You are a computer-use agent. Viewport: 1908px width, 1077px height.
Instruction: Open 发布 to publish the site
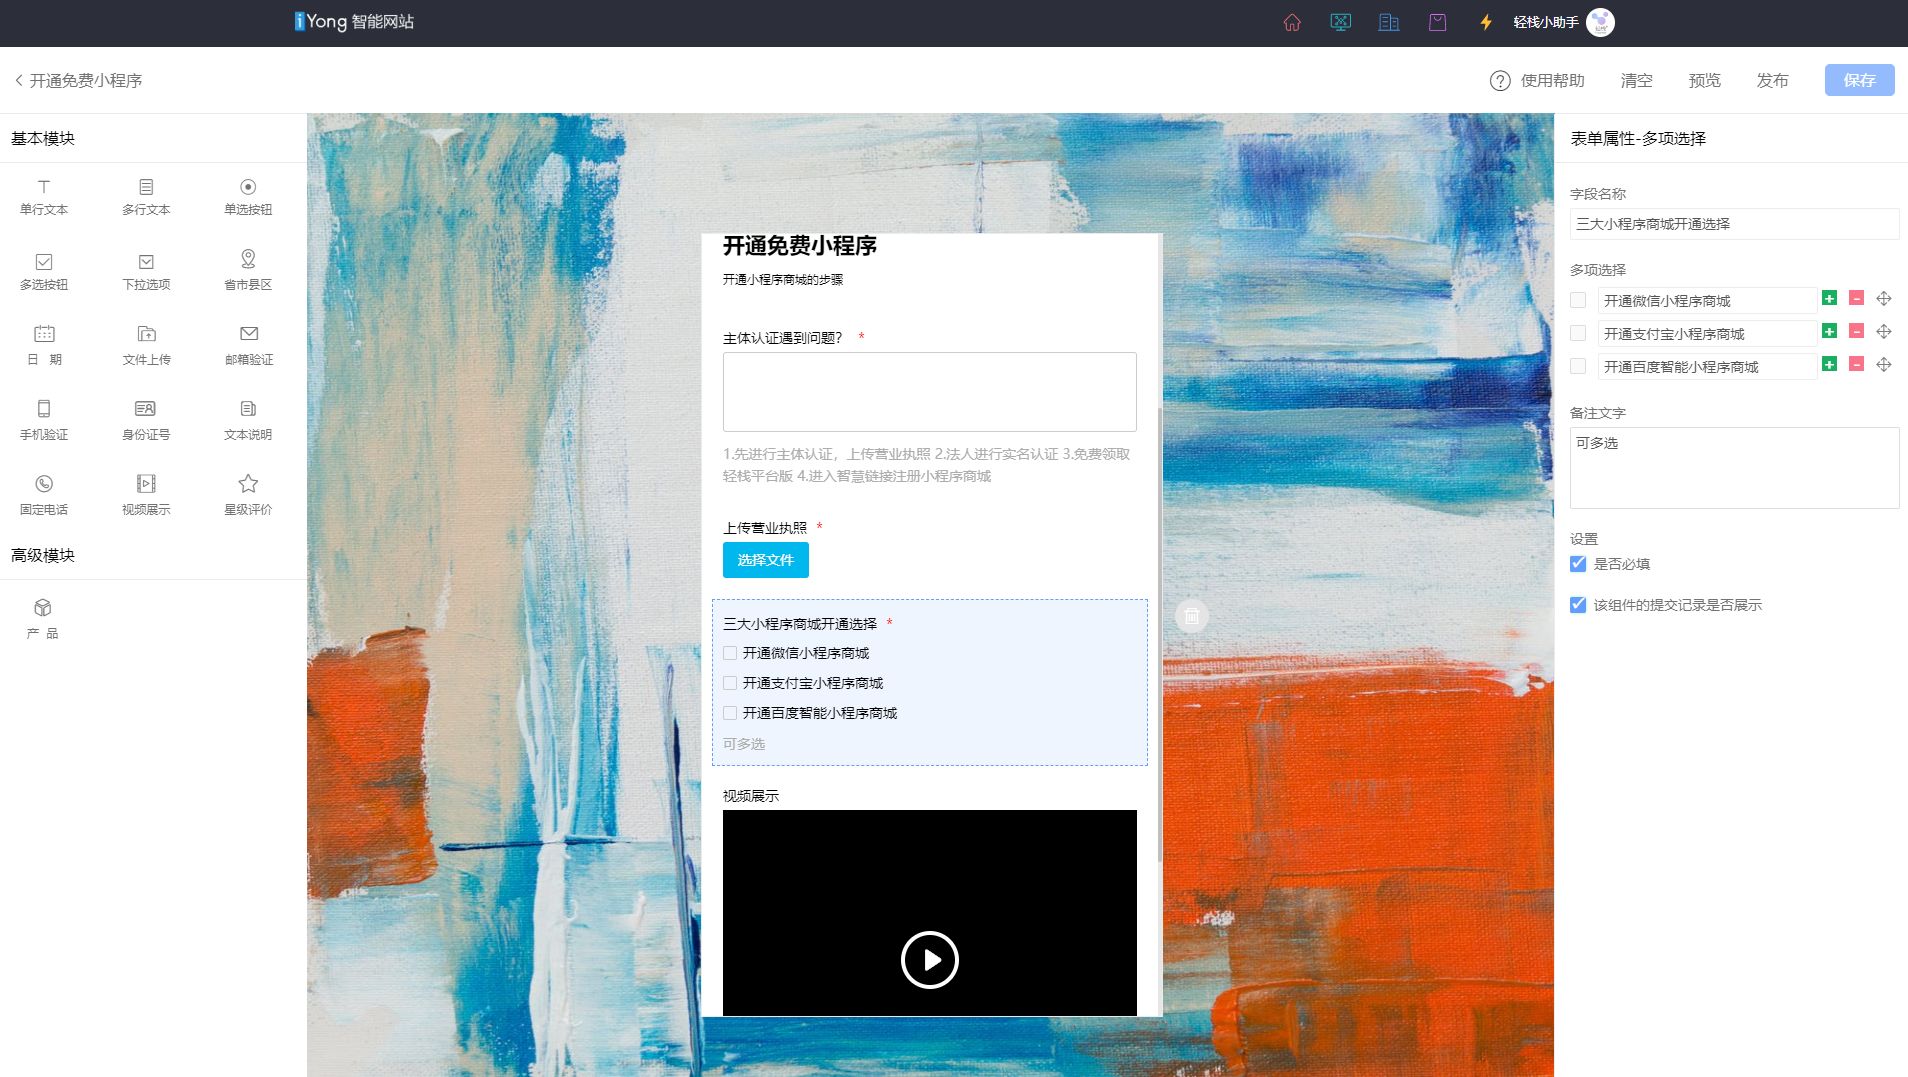[1771, 80]
